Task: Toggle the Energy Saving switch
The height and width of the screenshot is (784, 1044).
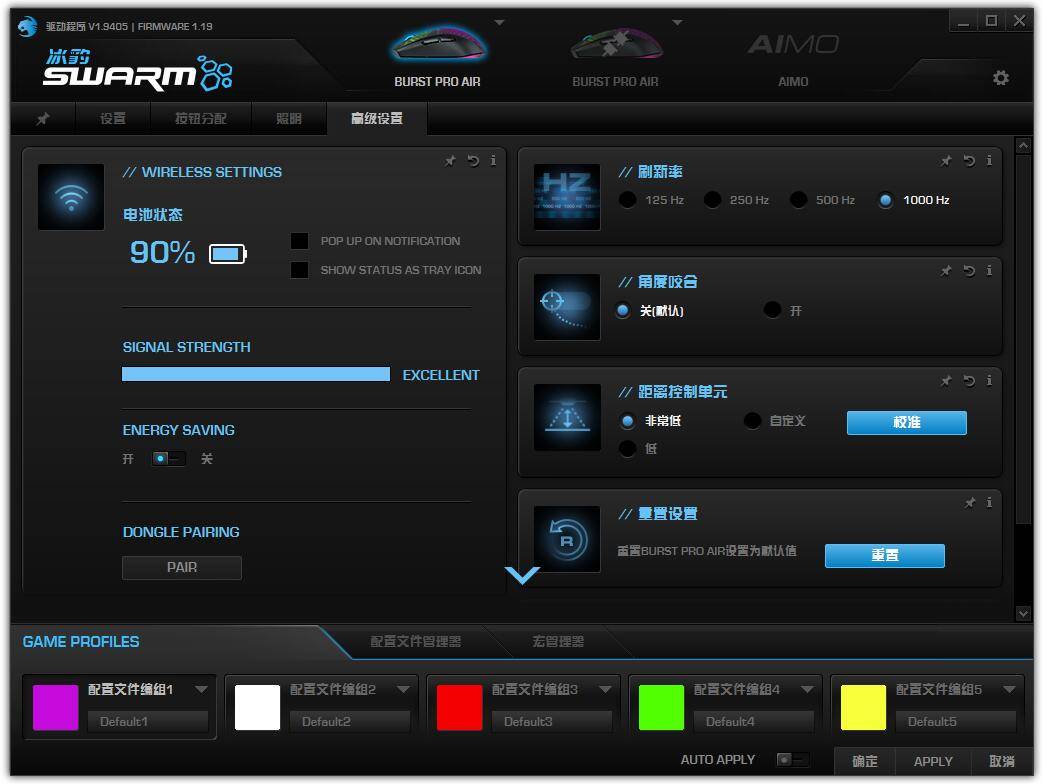Action: pos(168,459)
